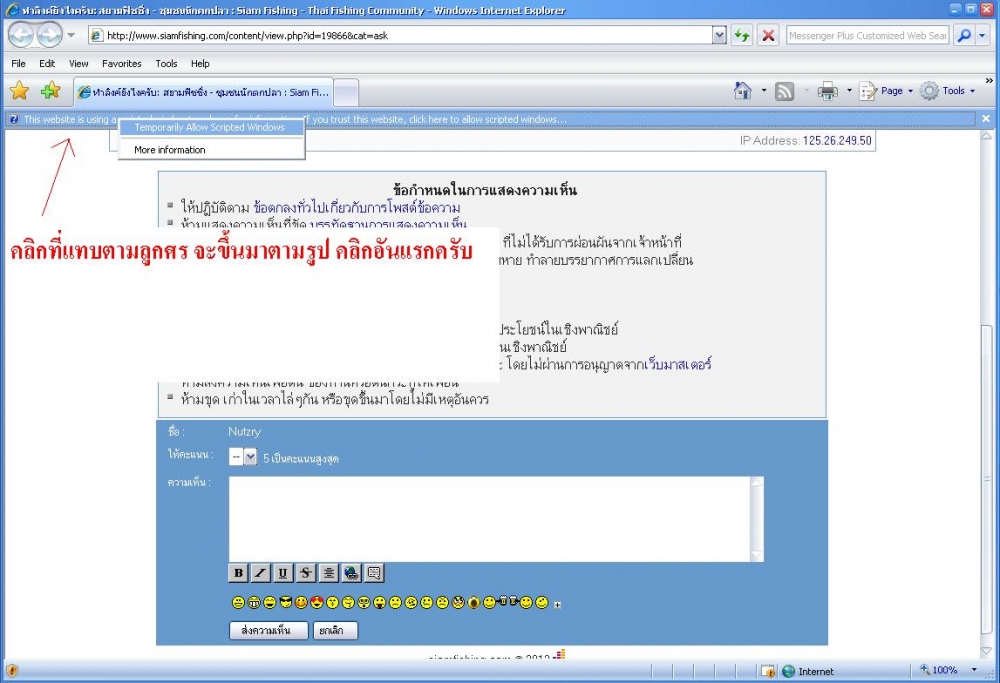This screenshot has width=1000, height=683.
Task: Open the Tools gear toolbar menu
Action: click(948, 91)
